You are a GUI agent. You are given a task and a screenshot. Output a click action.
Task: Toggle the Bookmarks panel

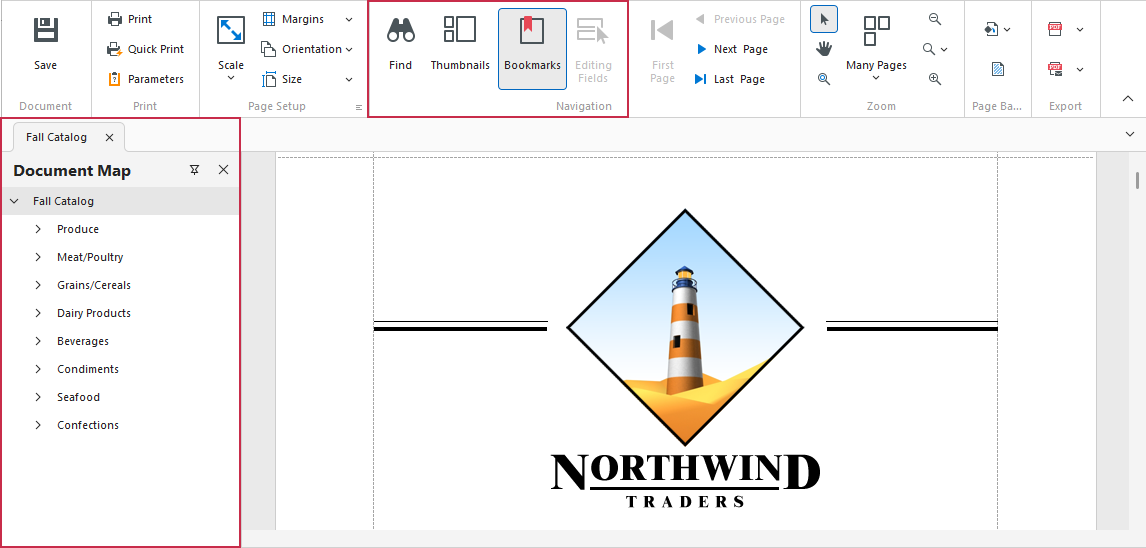(533, 48)
